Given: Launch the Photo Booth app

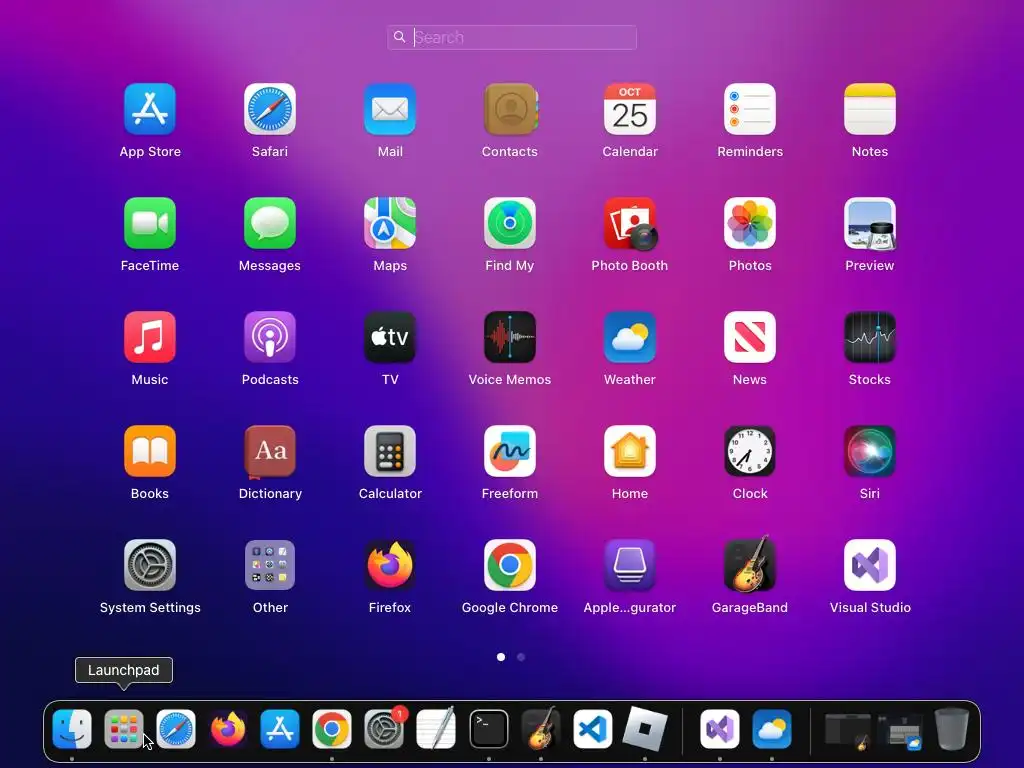Looking at the screenshot, I should 630,223.
